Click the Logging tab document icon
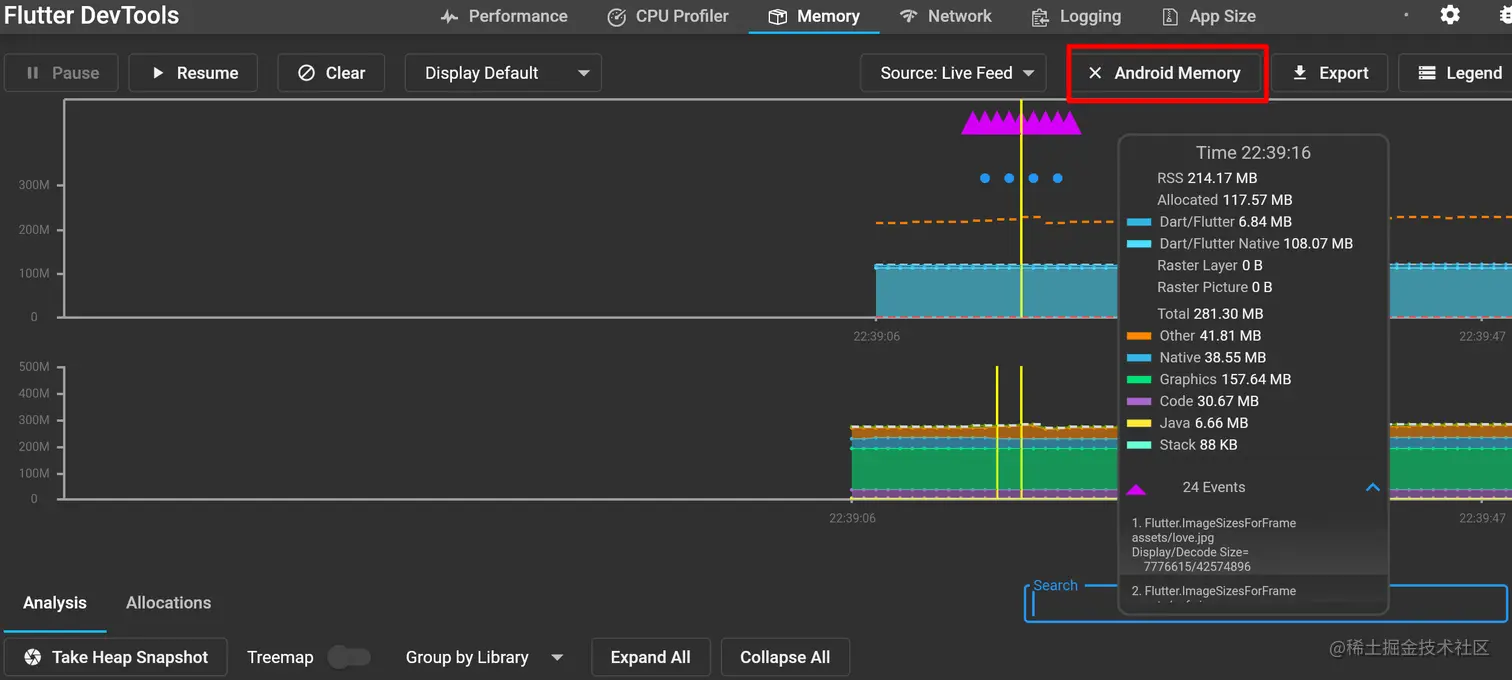 point(1041,17)
